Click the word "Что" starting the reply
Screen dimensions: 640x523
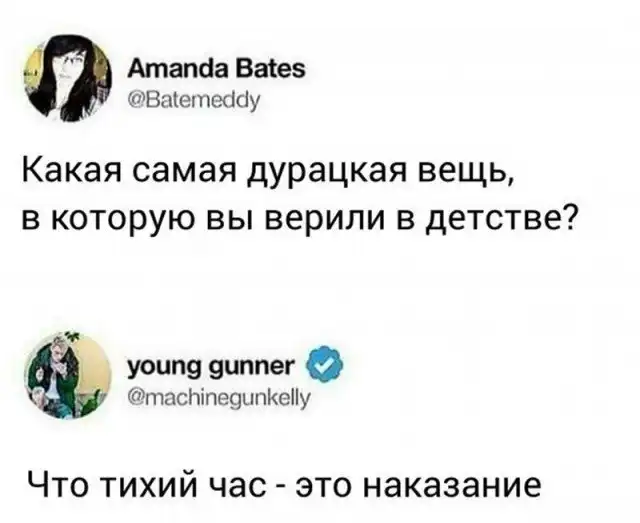(58, 484)
